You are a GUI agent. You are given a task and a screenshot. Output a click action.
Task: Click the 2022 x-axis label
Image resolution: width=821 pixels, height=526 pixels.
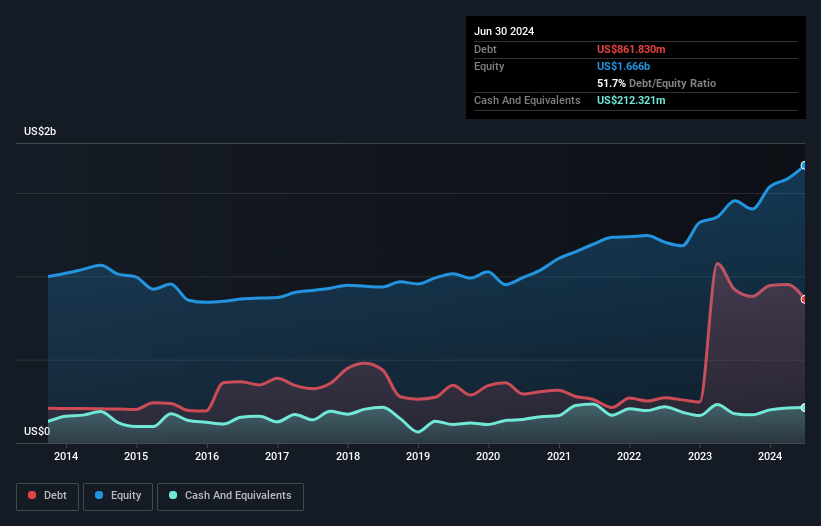point(629,456)
